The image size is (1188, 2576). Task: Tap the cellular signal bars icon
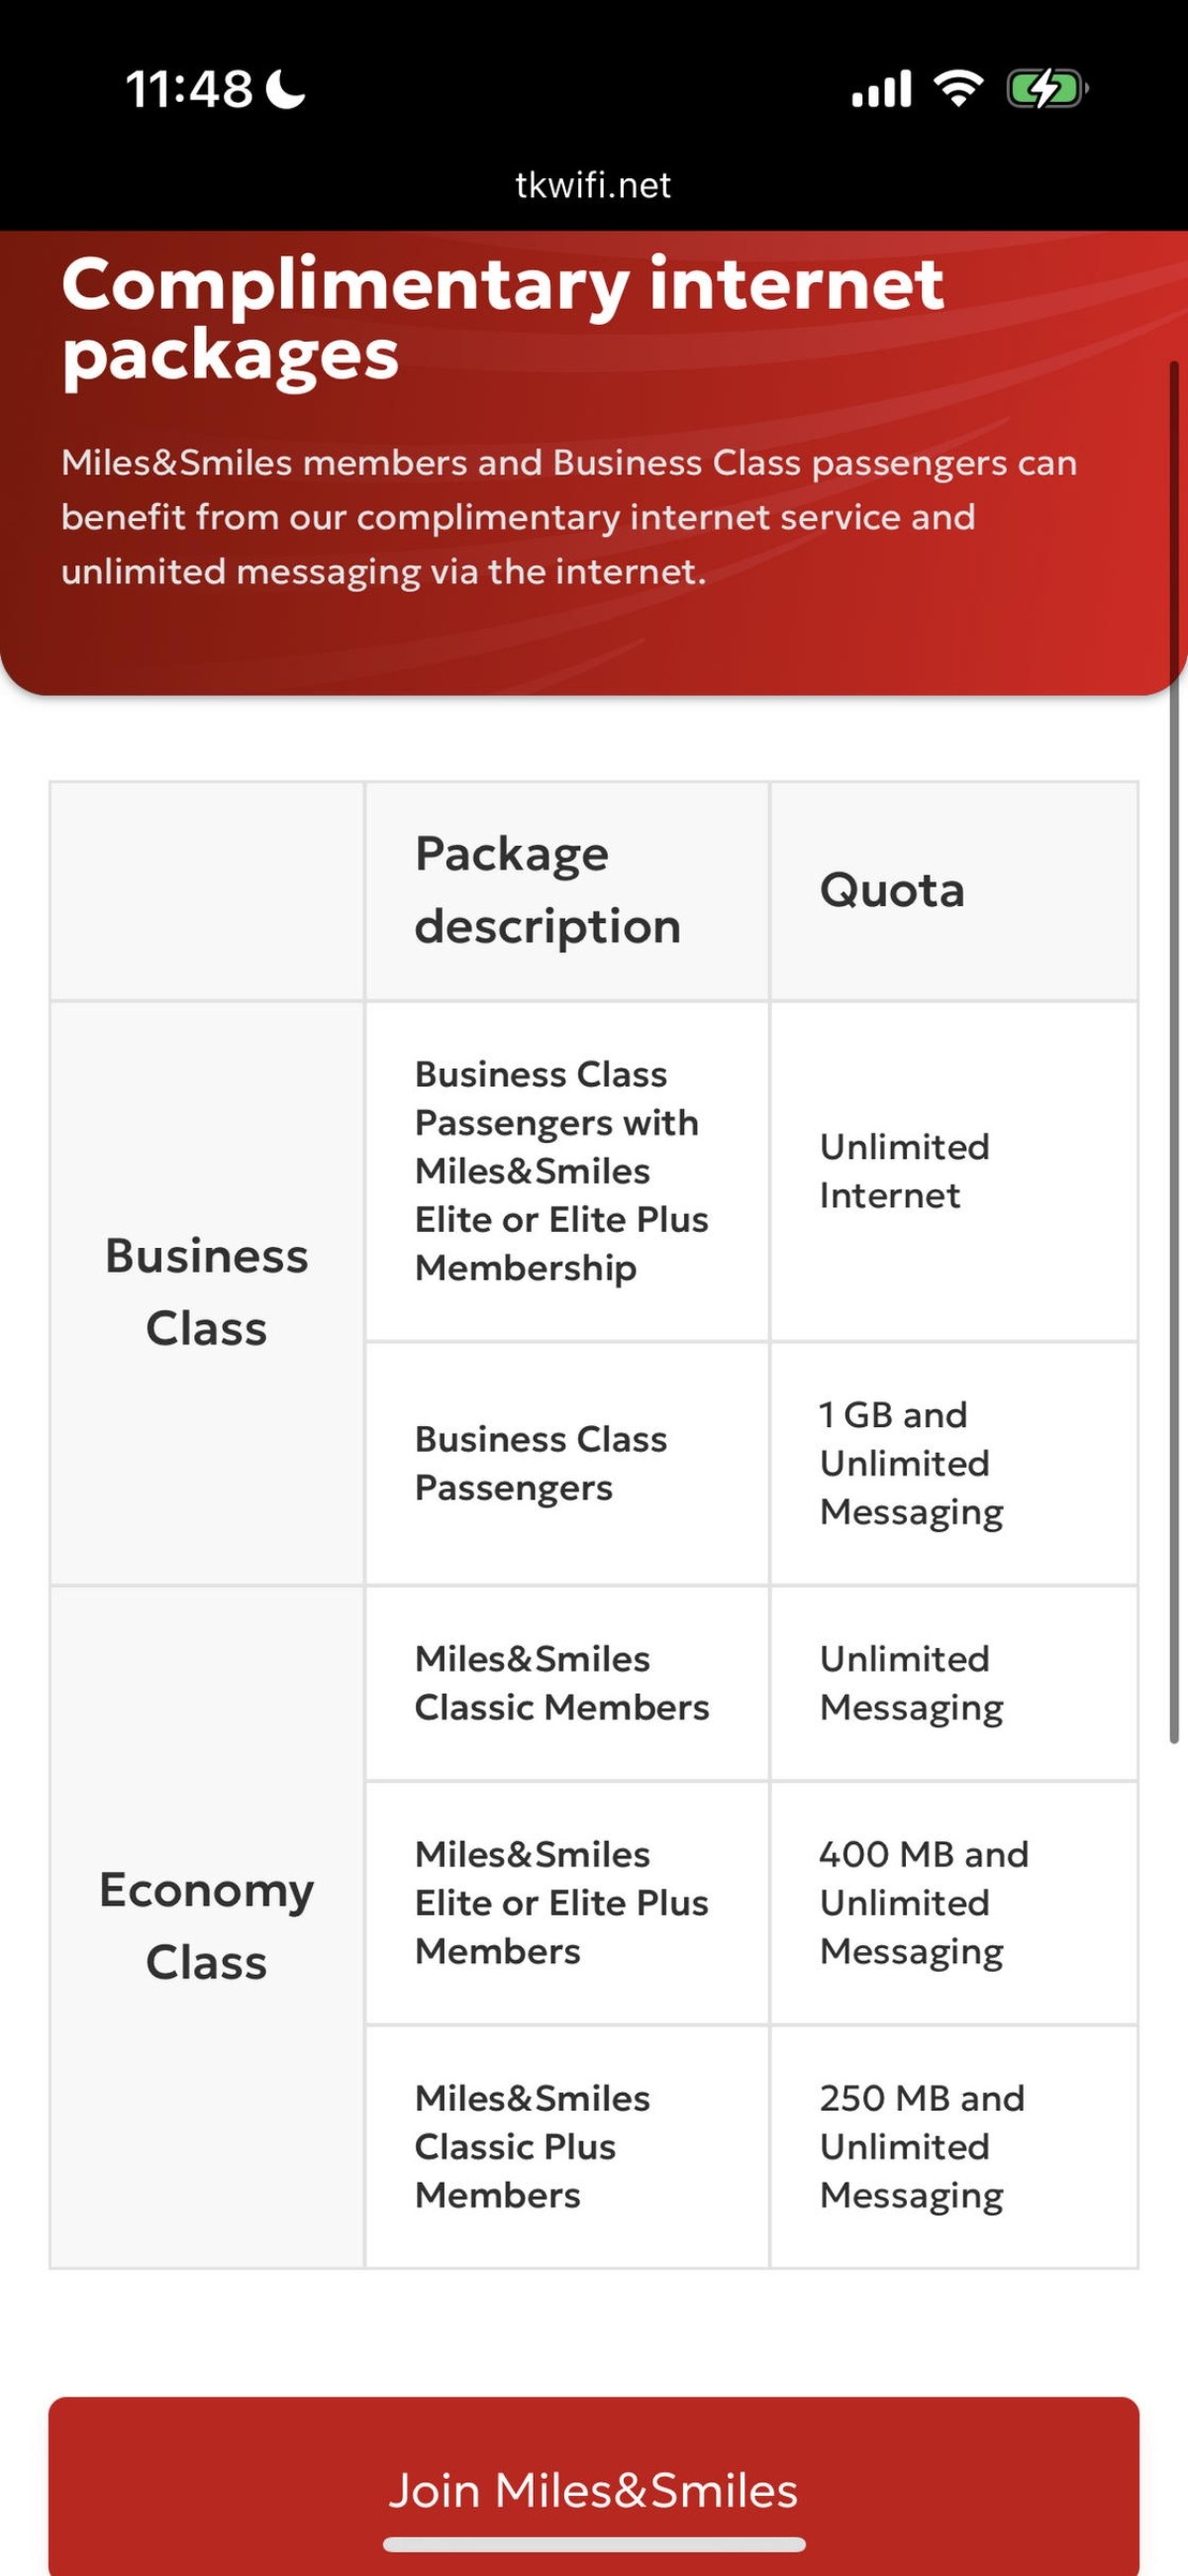tap(881, 90)
